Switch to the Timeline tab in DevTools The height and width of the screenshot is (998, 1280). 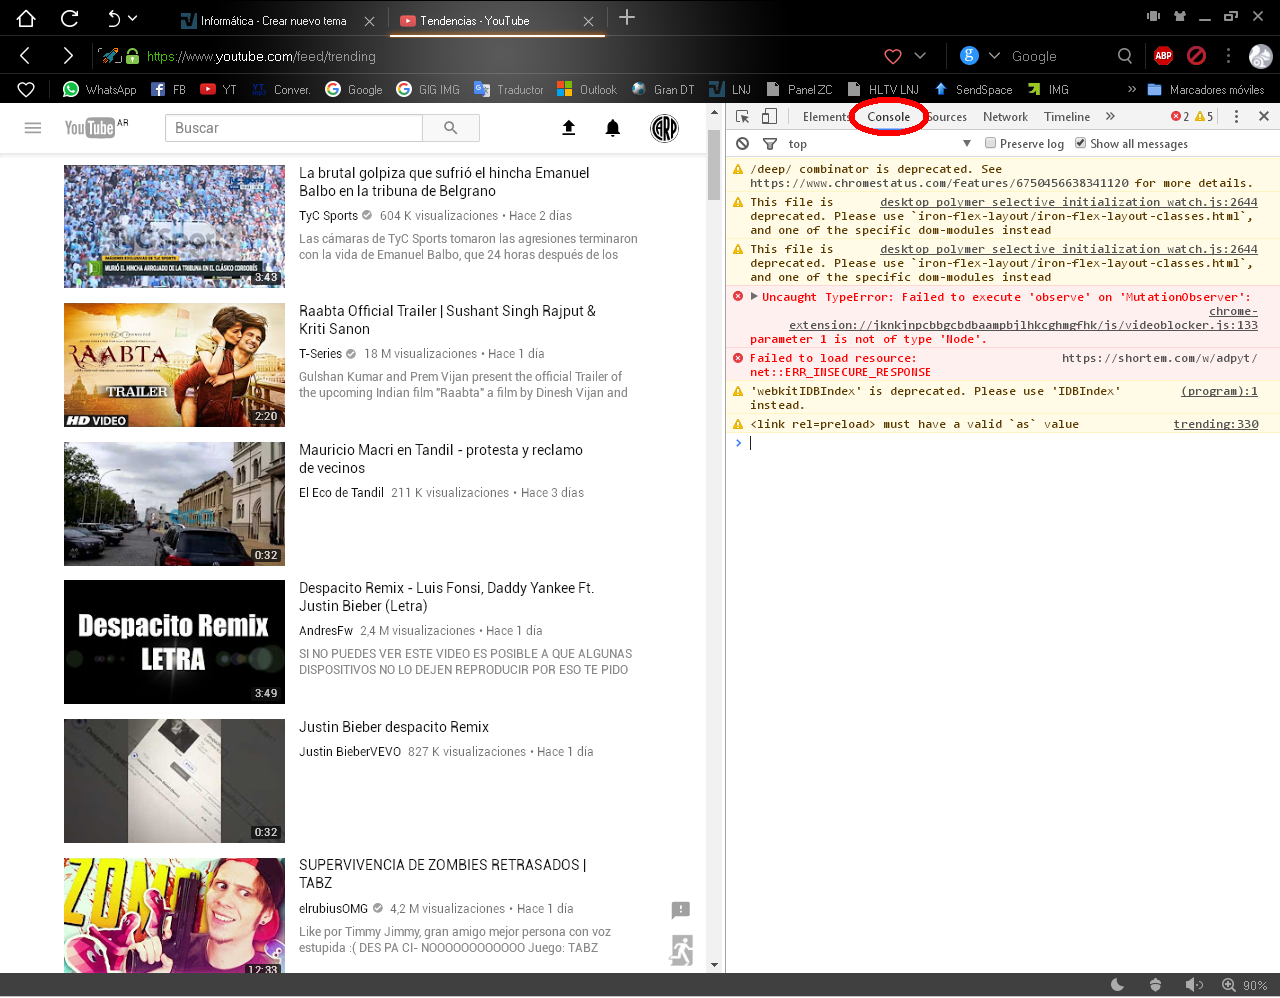[1067, 117]
